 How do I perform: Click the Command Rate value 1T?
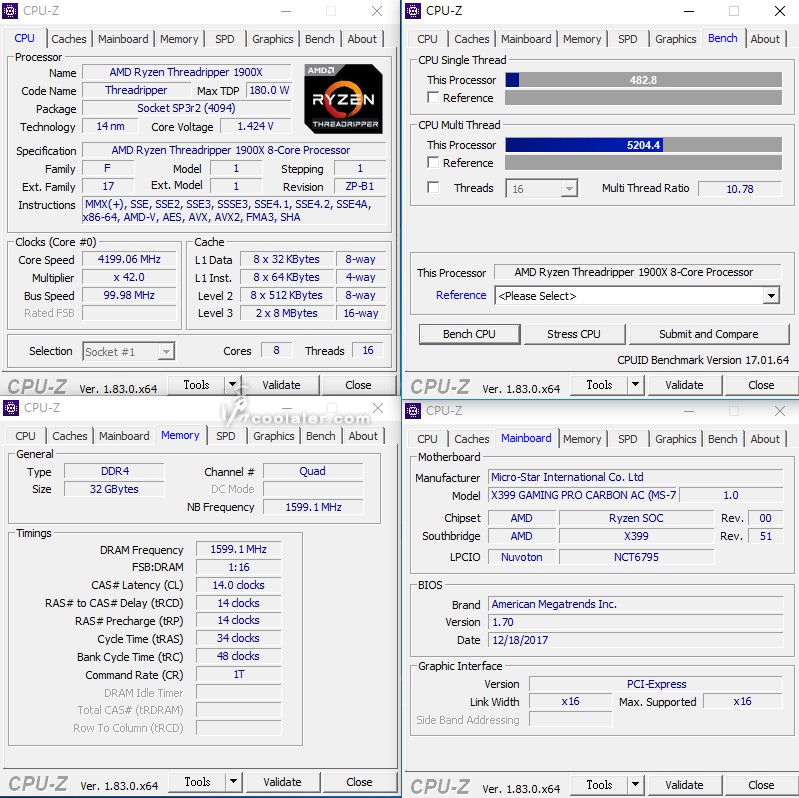click(238, 674)
